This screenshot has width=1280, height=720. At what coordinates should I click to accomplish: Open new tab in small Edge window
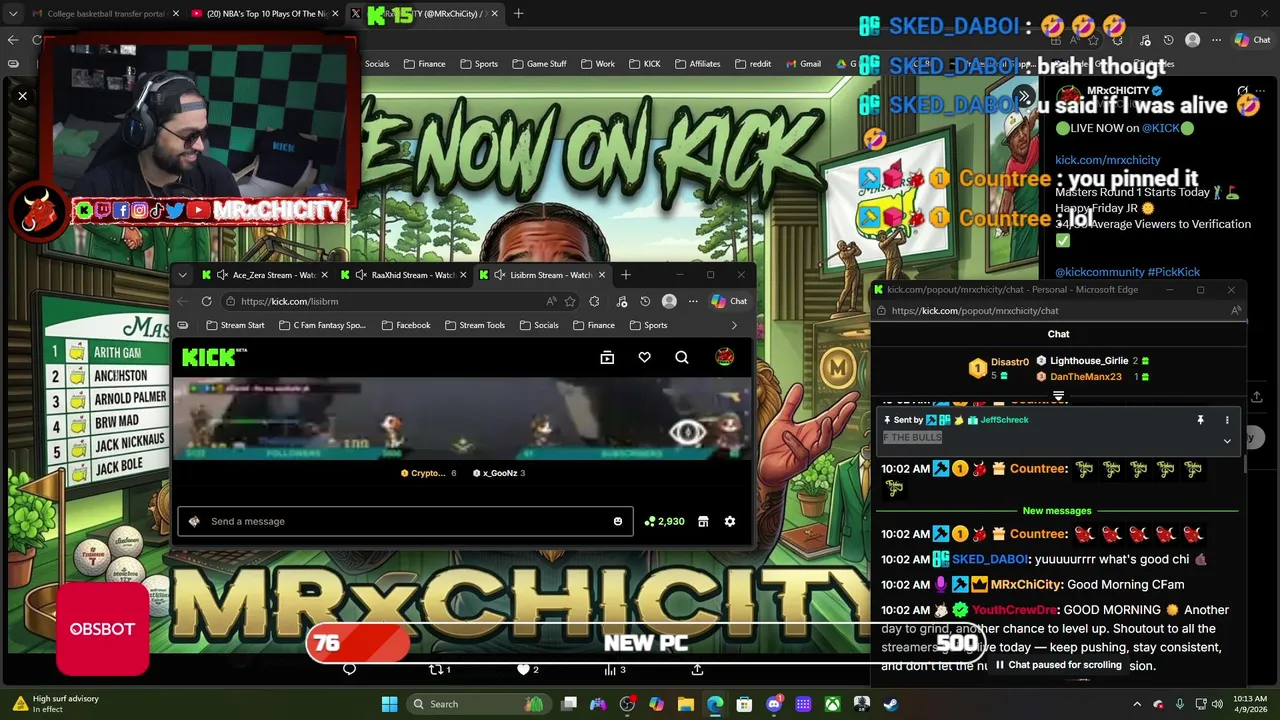[x=626, y=275]
